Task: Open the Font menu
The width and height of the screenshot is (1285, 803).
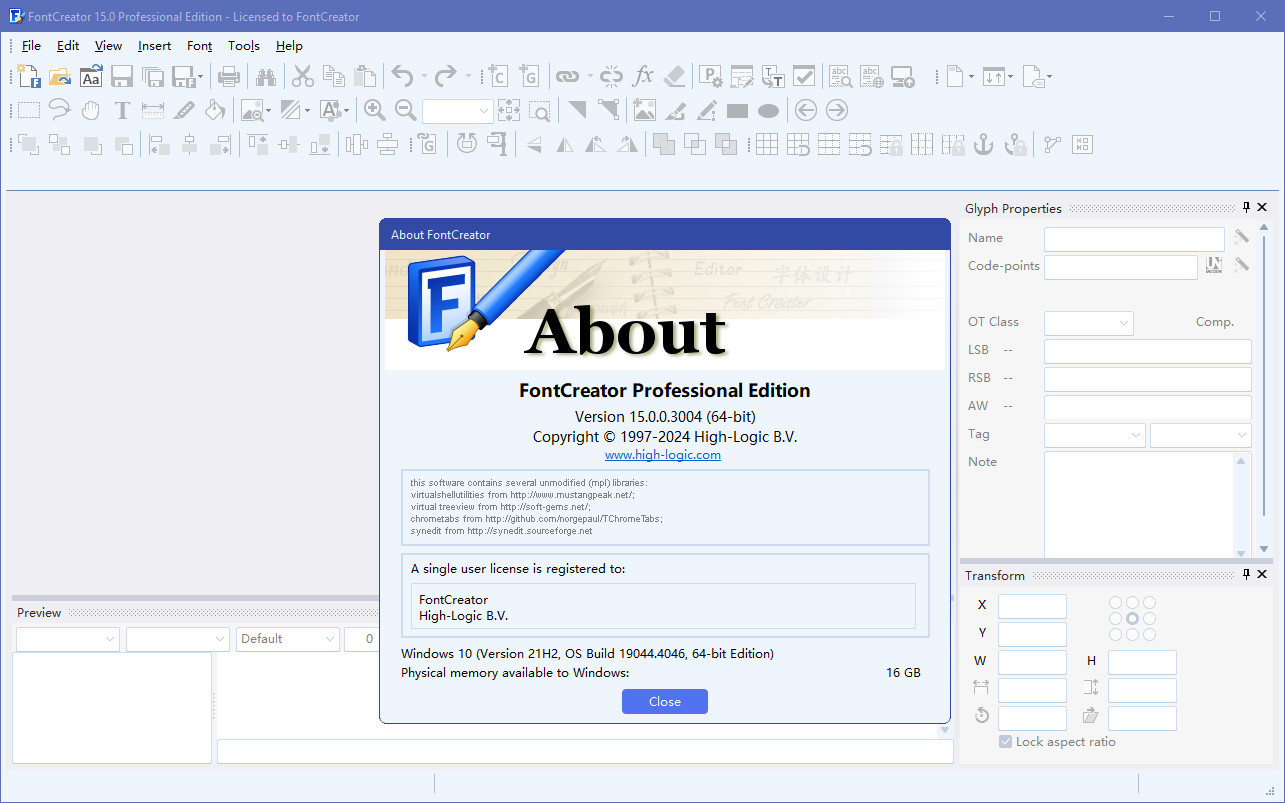Action: 199,46
